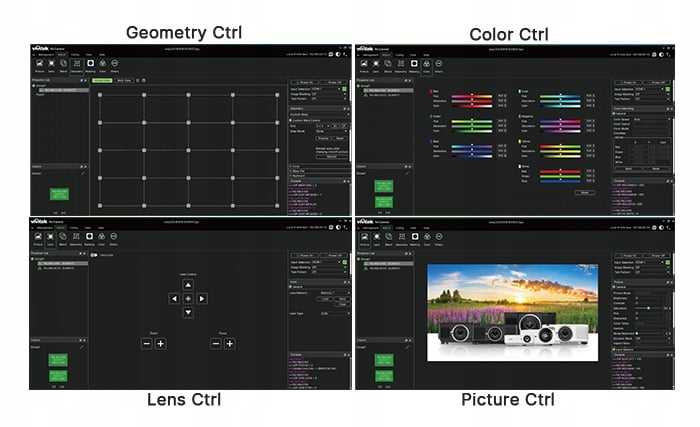This screenshot has height=427, width=700.
Task: Open Input Selection dropdown in Geometry Ctrl window
Action: click(x=332, y=89)
